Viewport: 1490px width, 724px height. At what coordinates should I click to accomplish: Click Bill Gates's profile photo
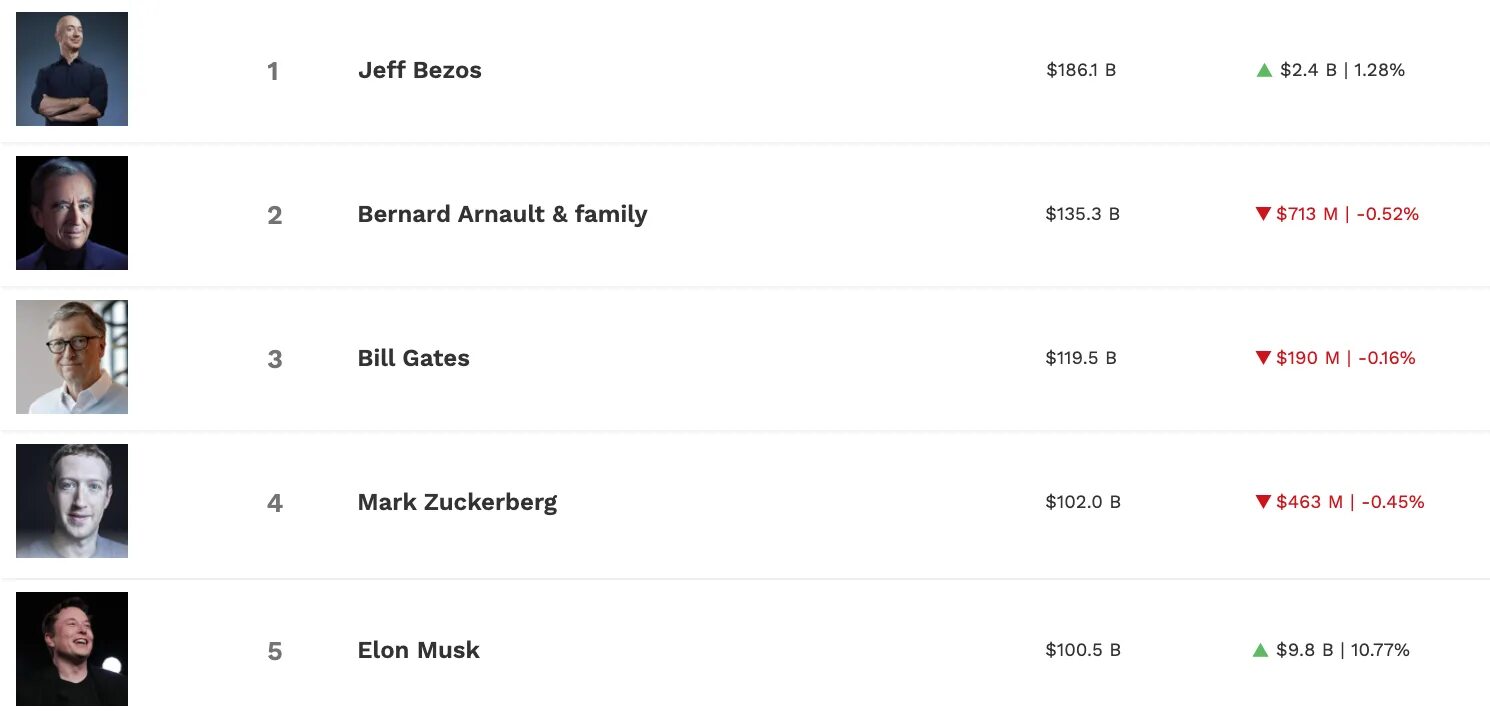click(x=72, y=357)
